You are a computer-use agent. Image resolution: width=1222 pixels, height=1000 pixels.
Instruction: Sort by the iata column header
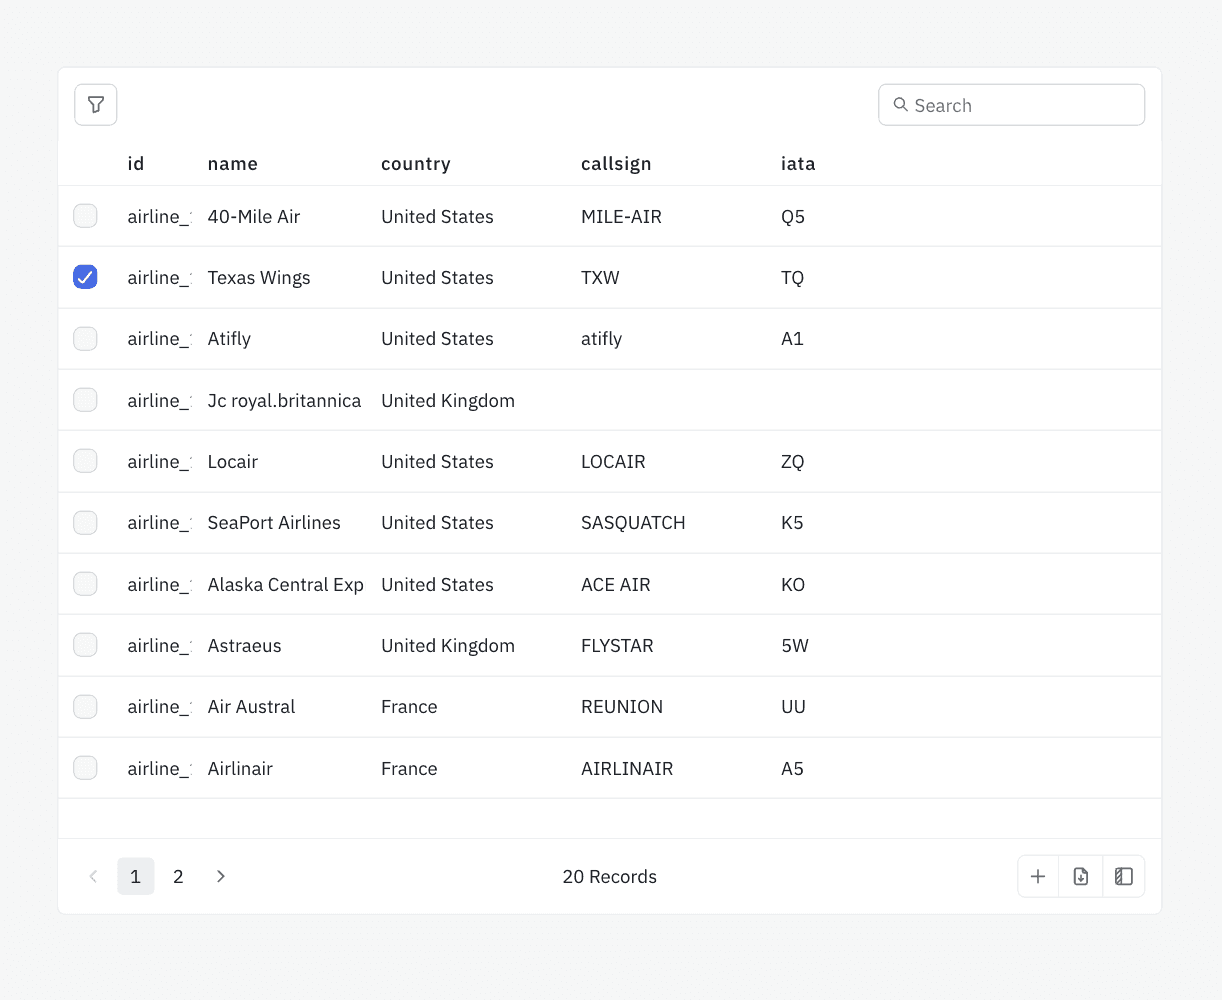pos(798,164)
